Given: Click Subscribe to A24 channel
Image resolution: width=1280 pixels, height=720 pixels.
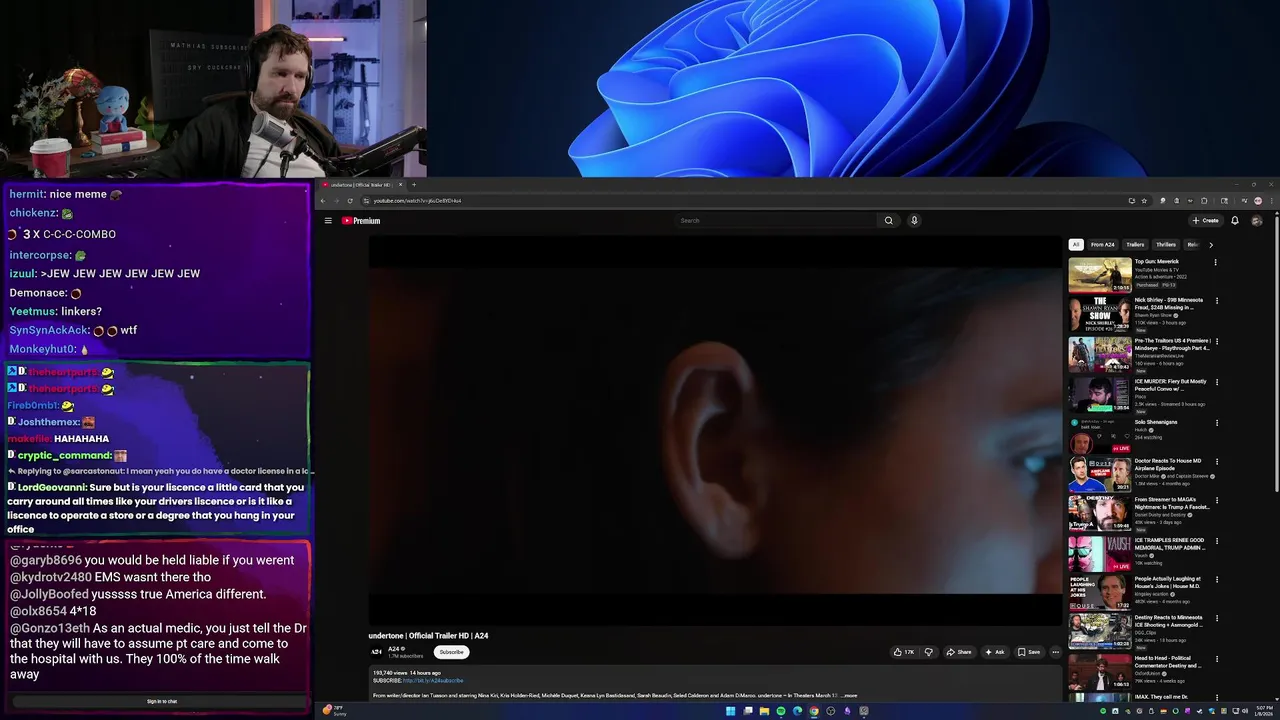Looking at the screenshot, I should click(x=452, y=652).
